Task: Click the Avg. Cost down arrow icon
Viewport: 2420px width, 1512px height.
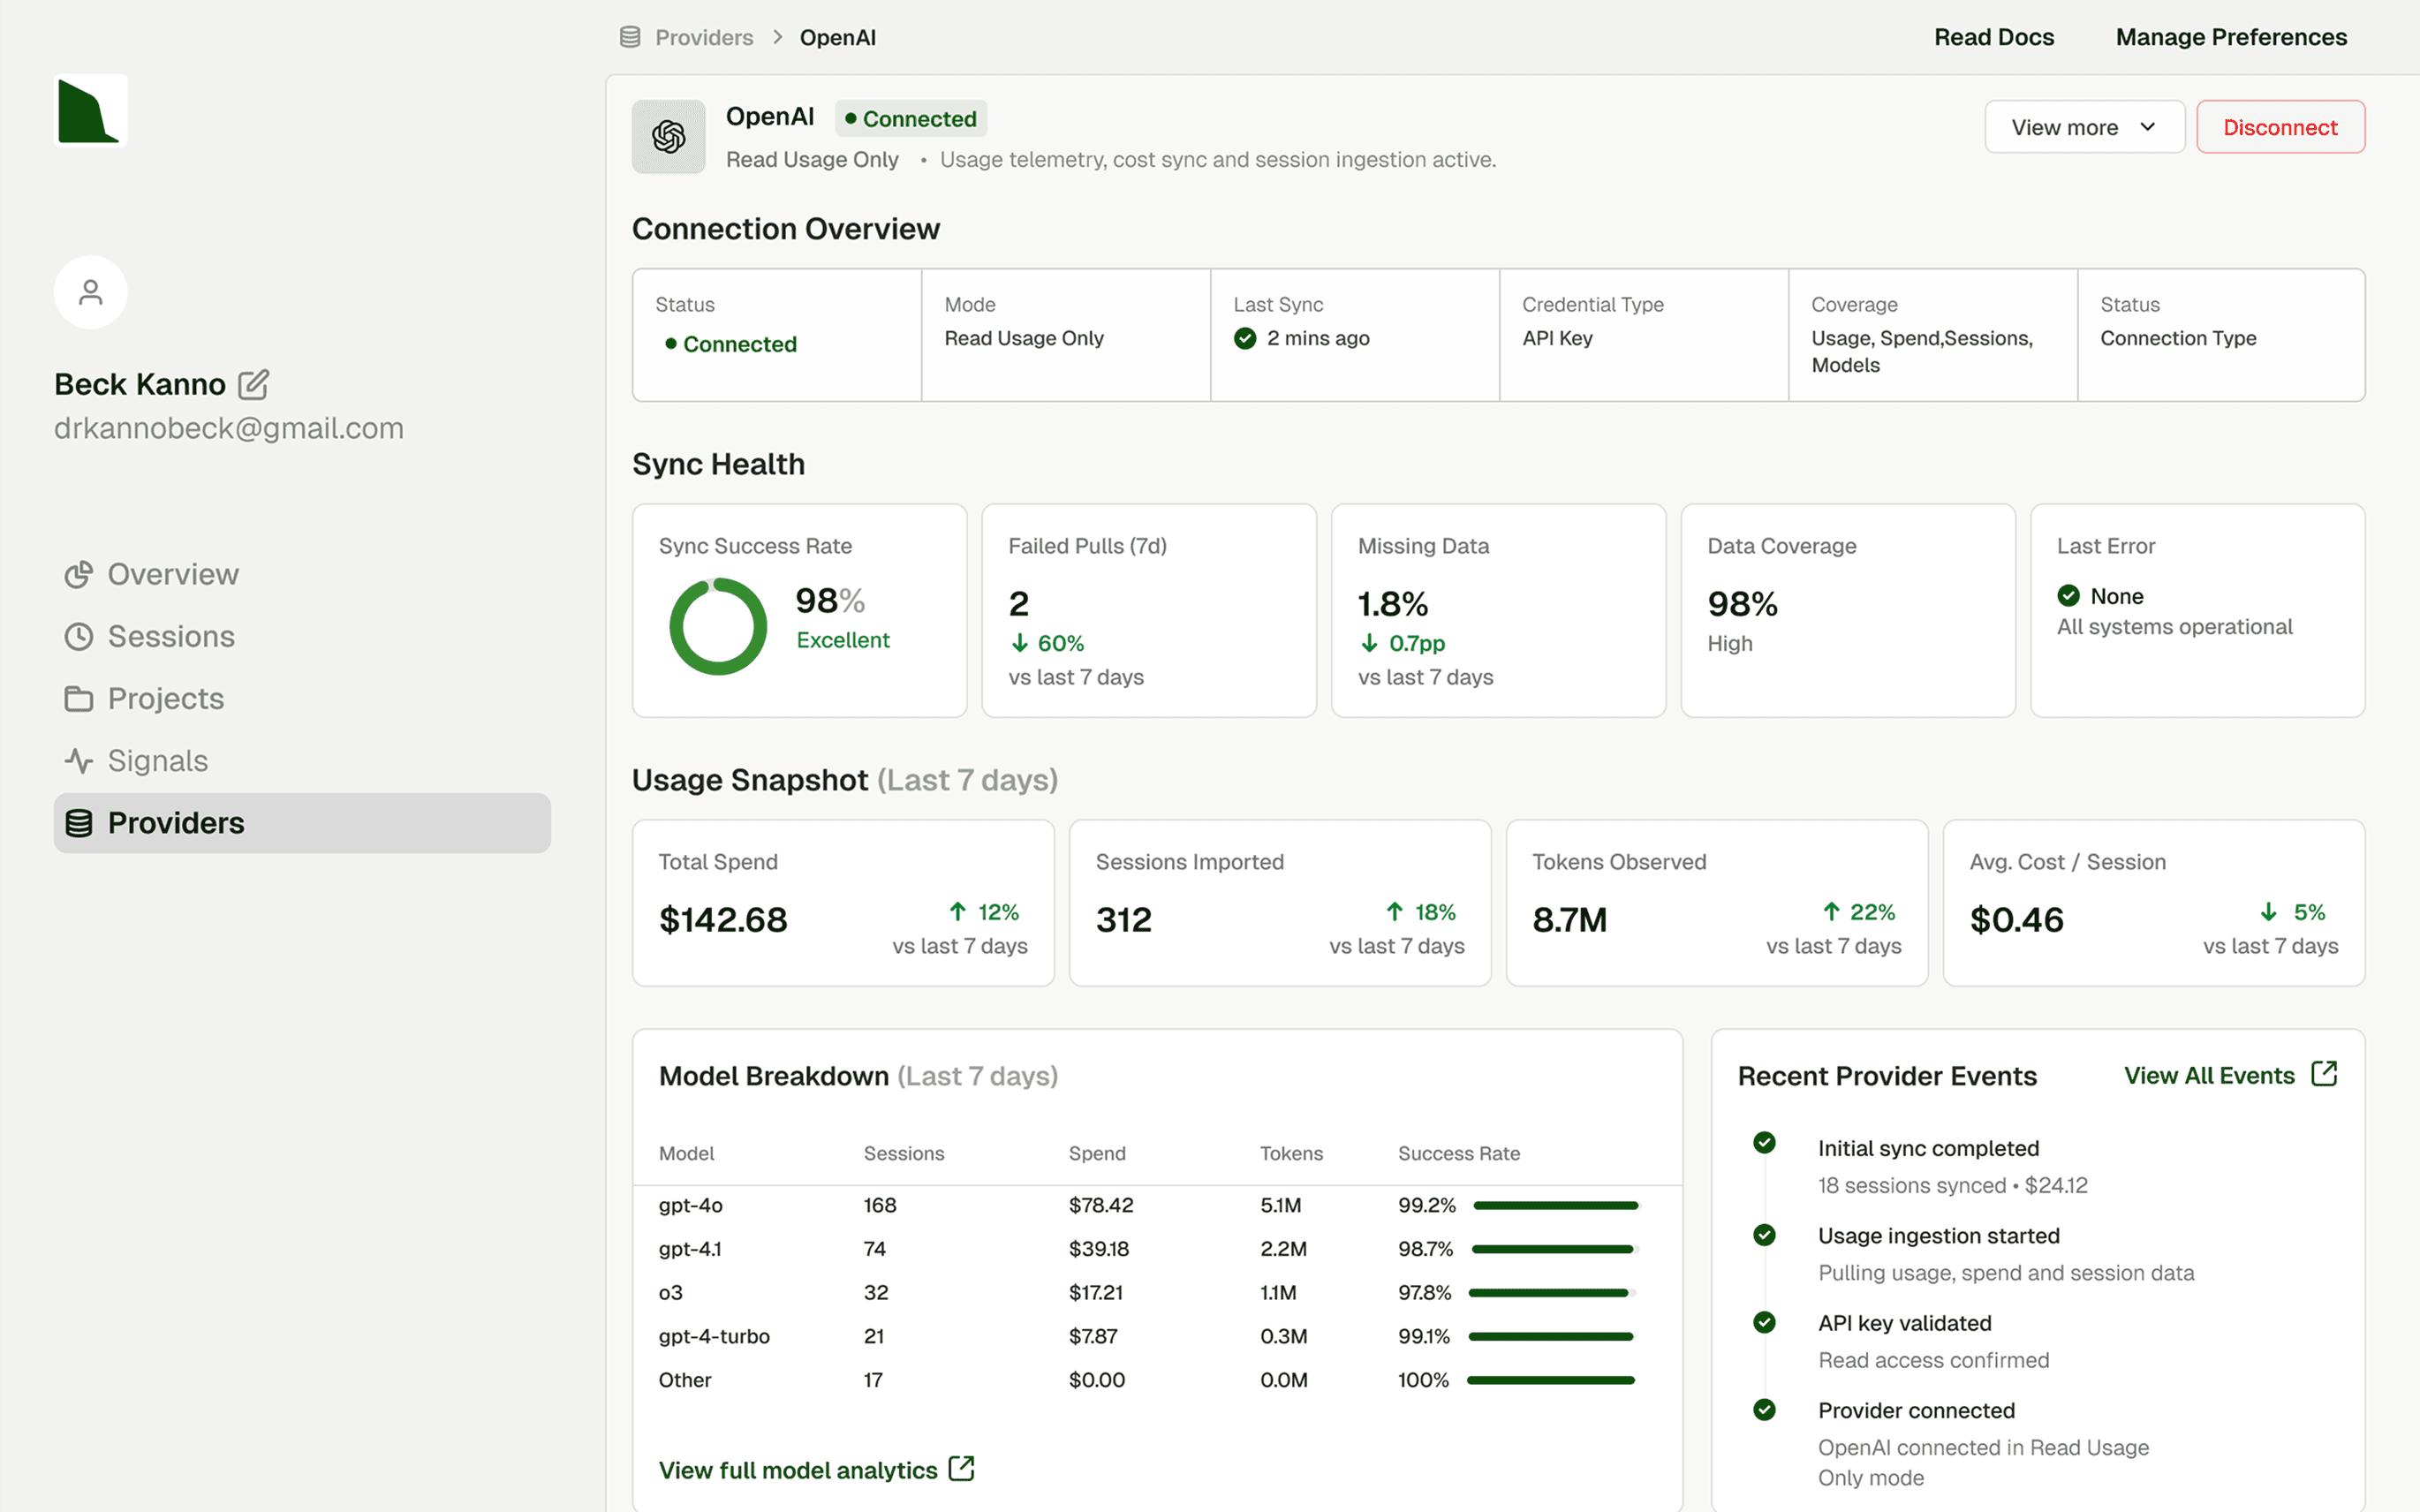Action: click(2269, 911)
